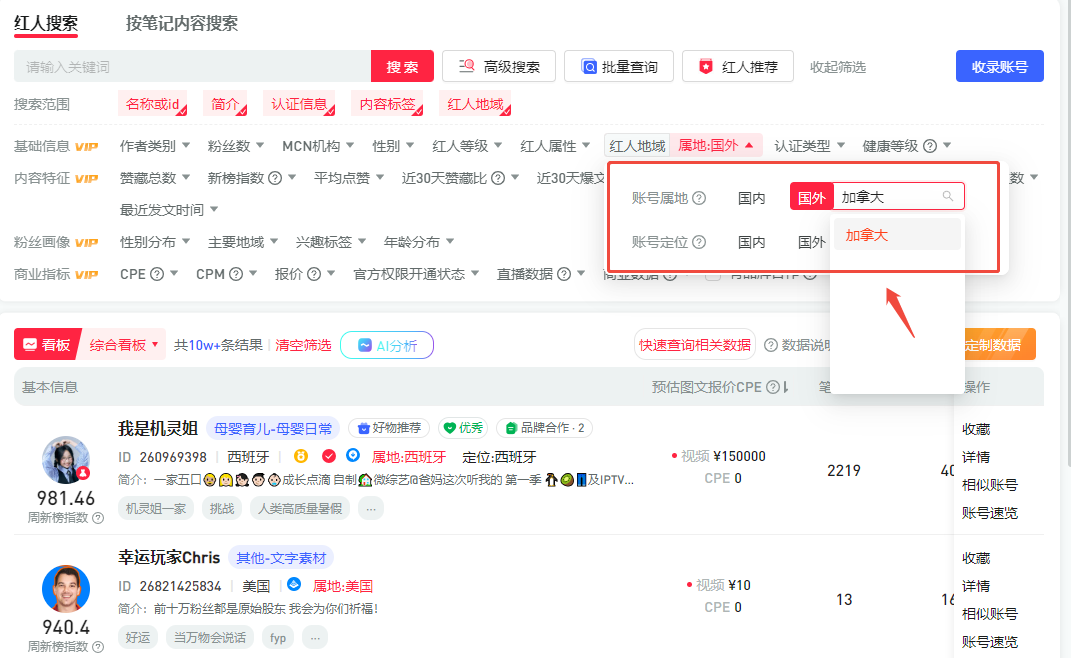Click the magnifier icon in the 加拿大 search box

tap(947, 197)
